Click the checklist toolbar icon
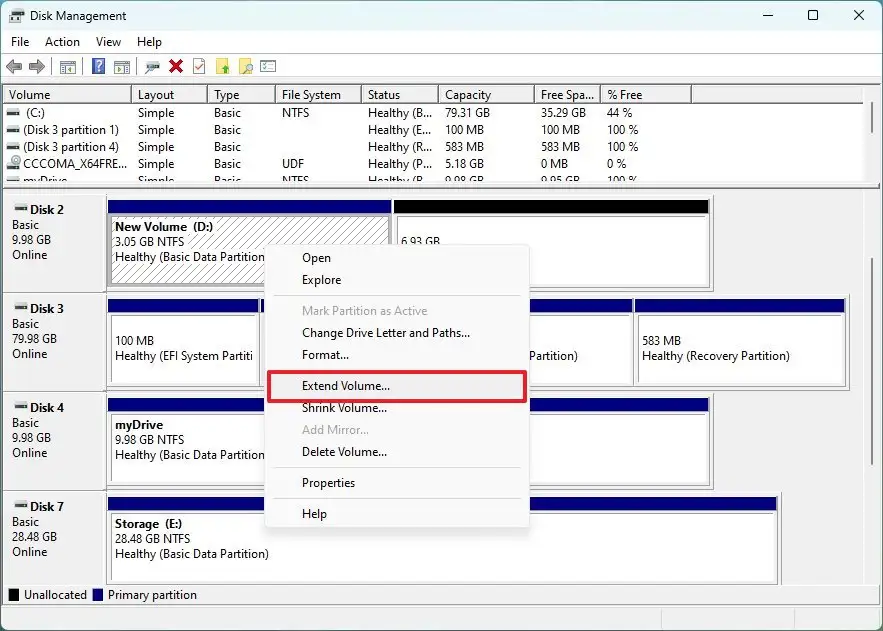 pyautogui.click(x=268, y=67)
